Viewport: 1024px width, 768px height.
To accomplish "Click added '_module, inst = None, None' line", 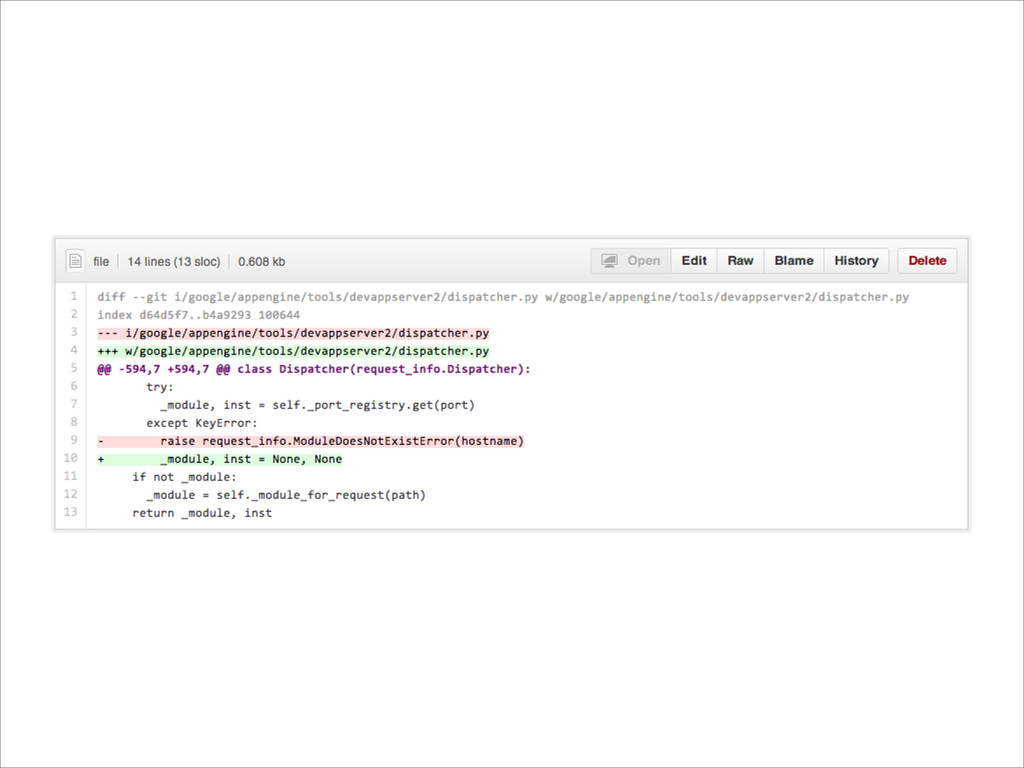I will [x=220, y=459].
